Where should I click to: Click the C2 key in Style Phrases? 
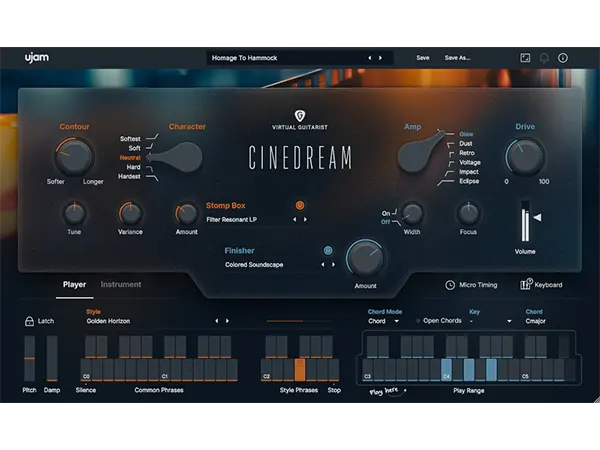point(266,370)
